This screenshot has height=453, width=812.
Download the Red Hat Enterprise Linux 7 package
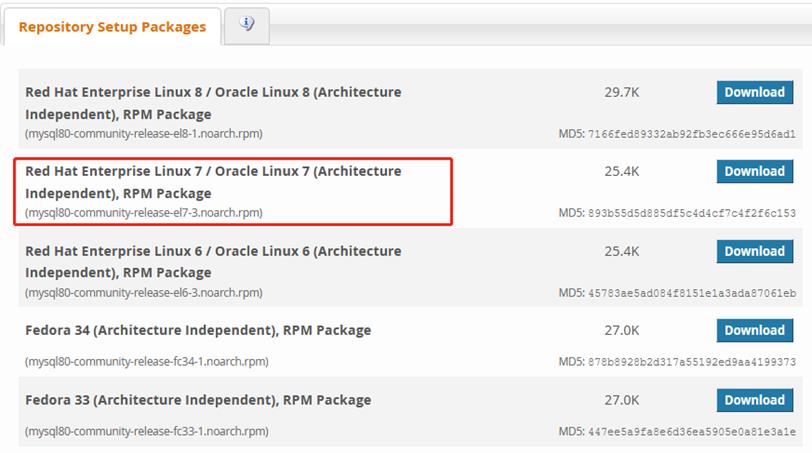755,171
